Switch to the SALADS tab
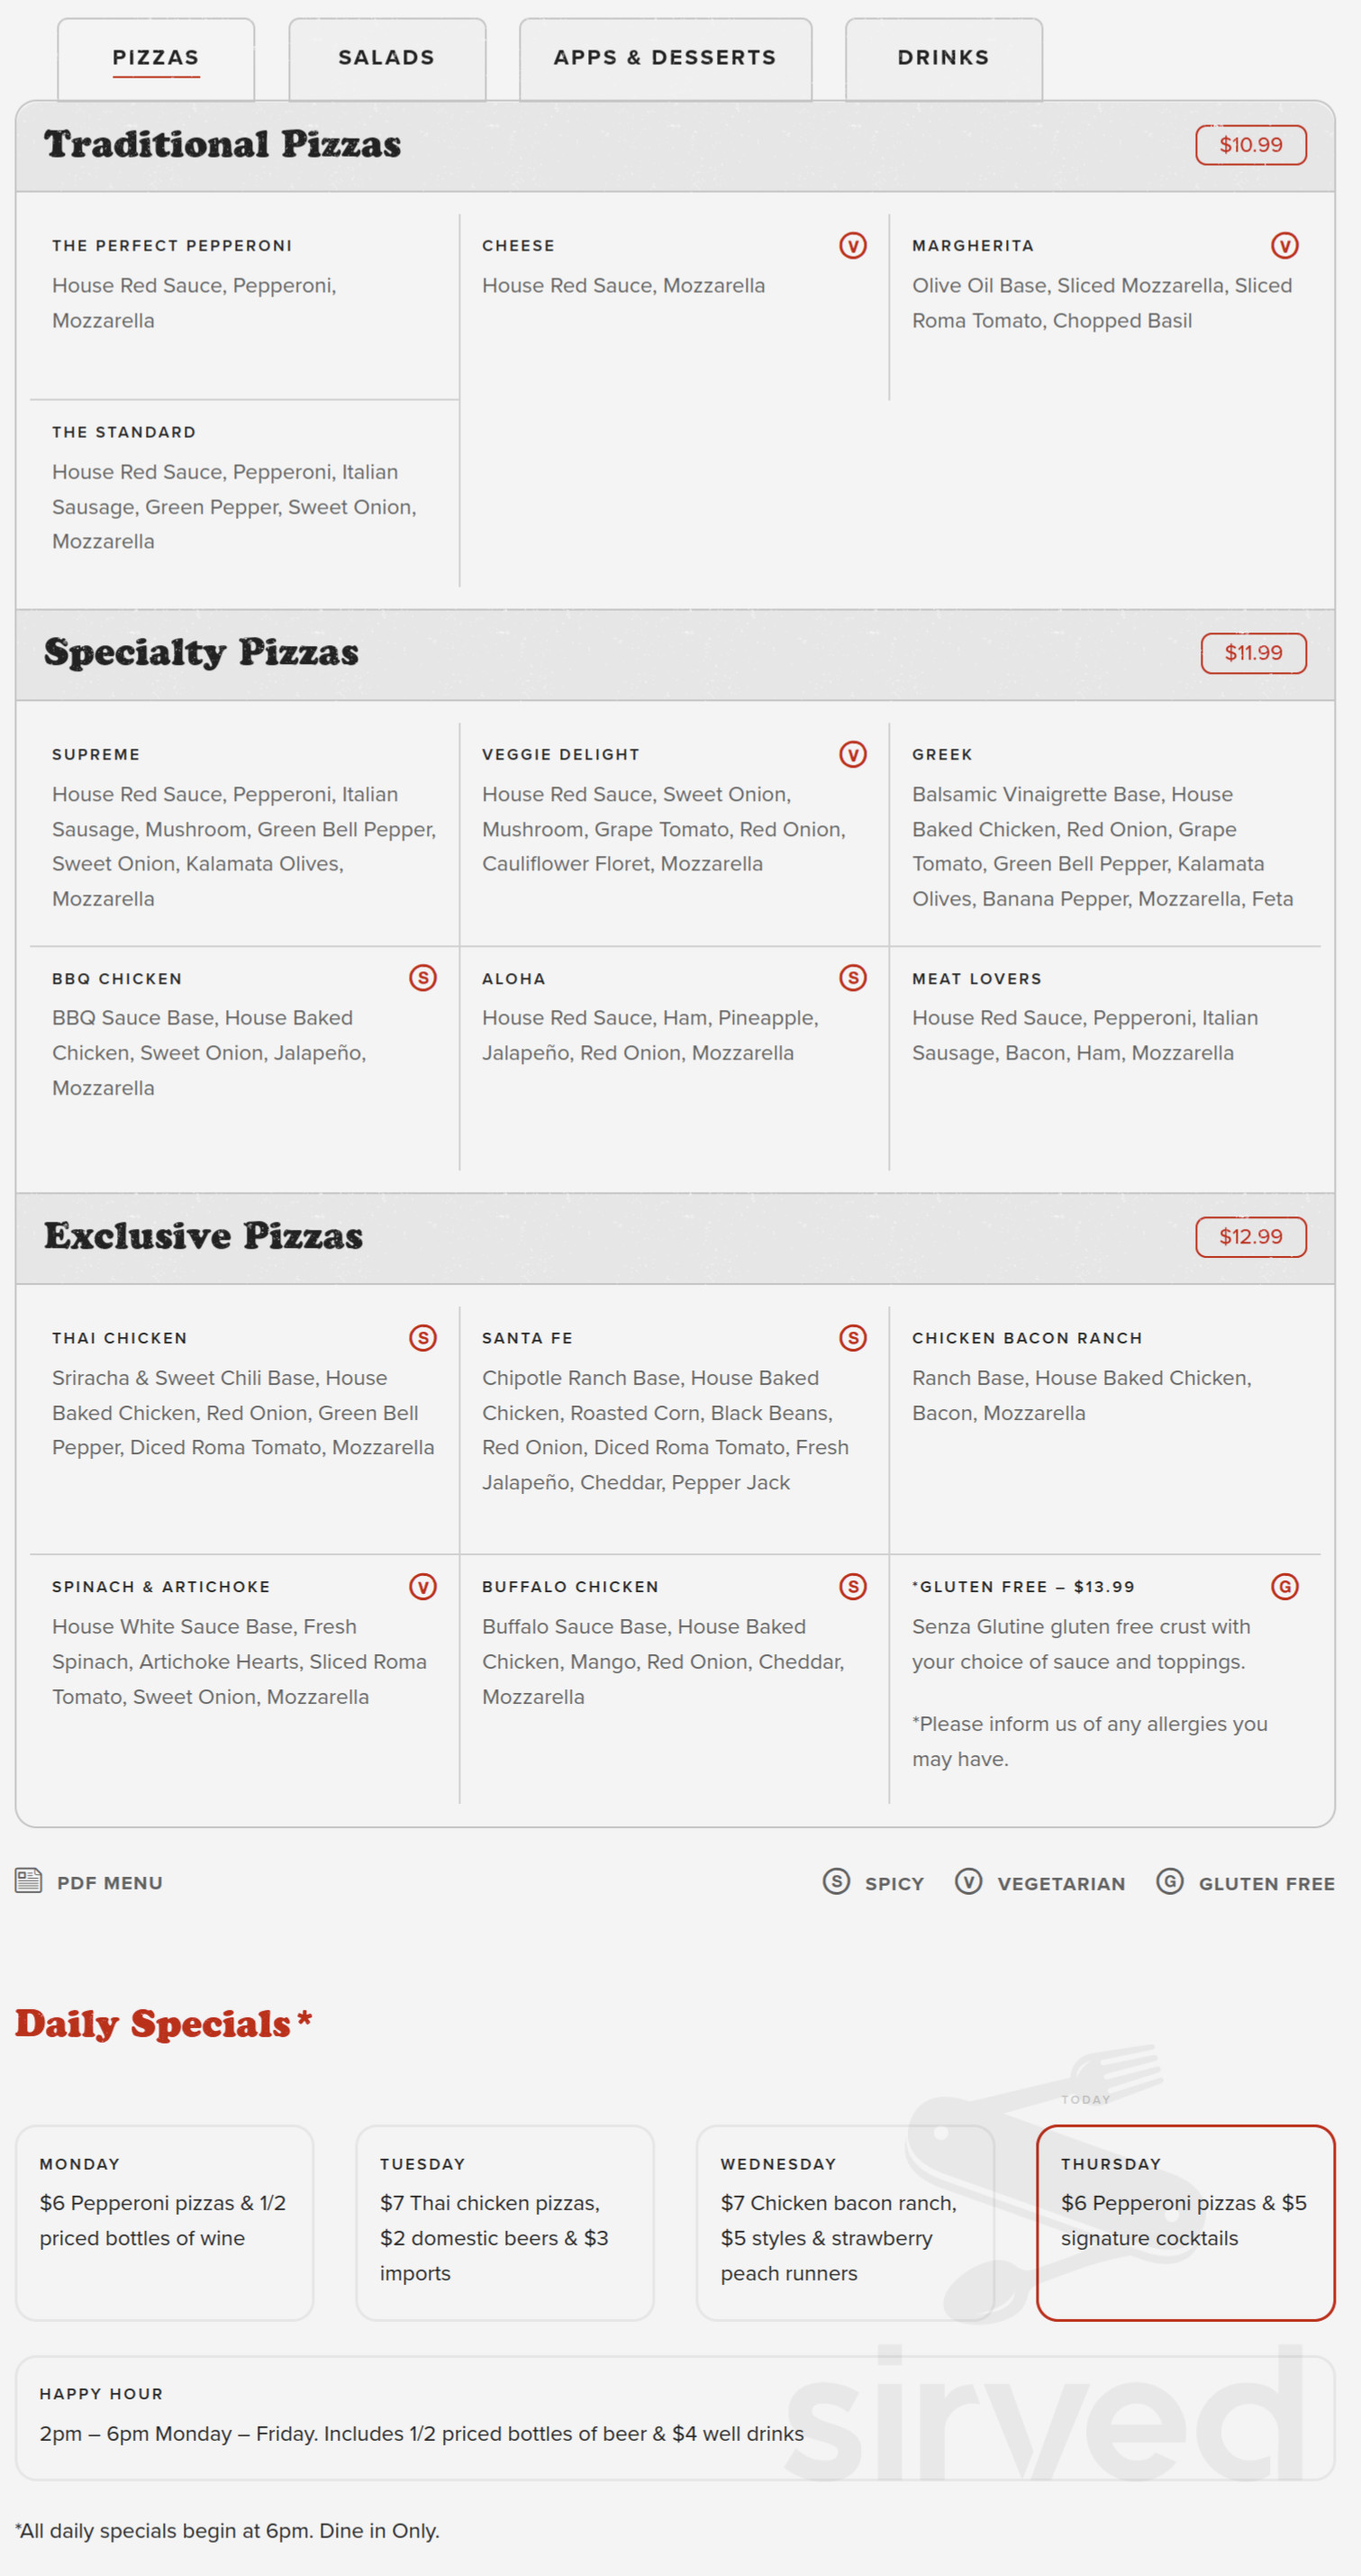Screen dimensions: 1361x2576 [387, 58]
